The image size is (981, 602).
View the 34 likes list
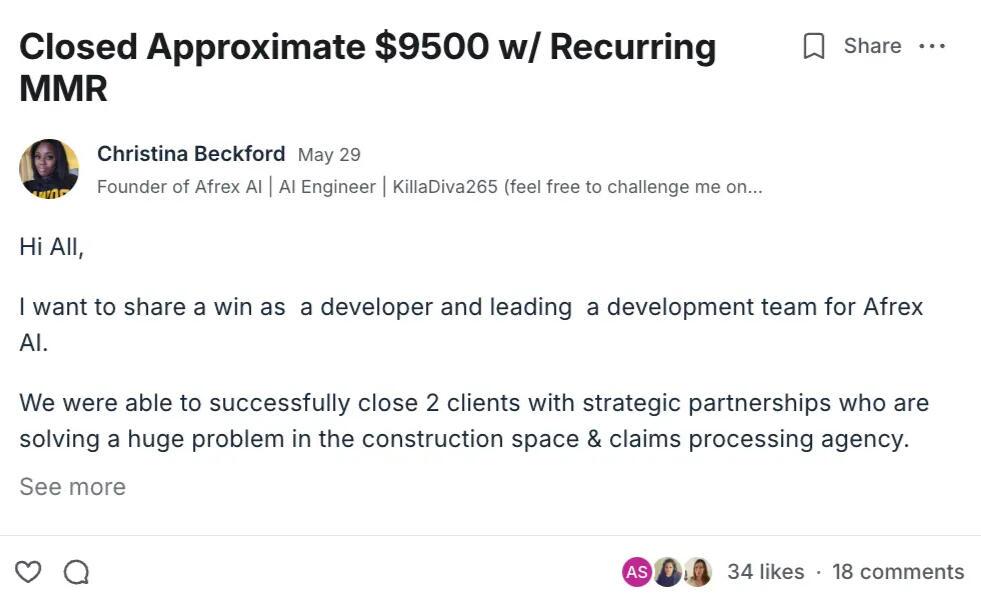(x=765, y=572)
